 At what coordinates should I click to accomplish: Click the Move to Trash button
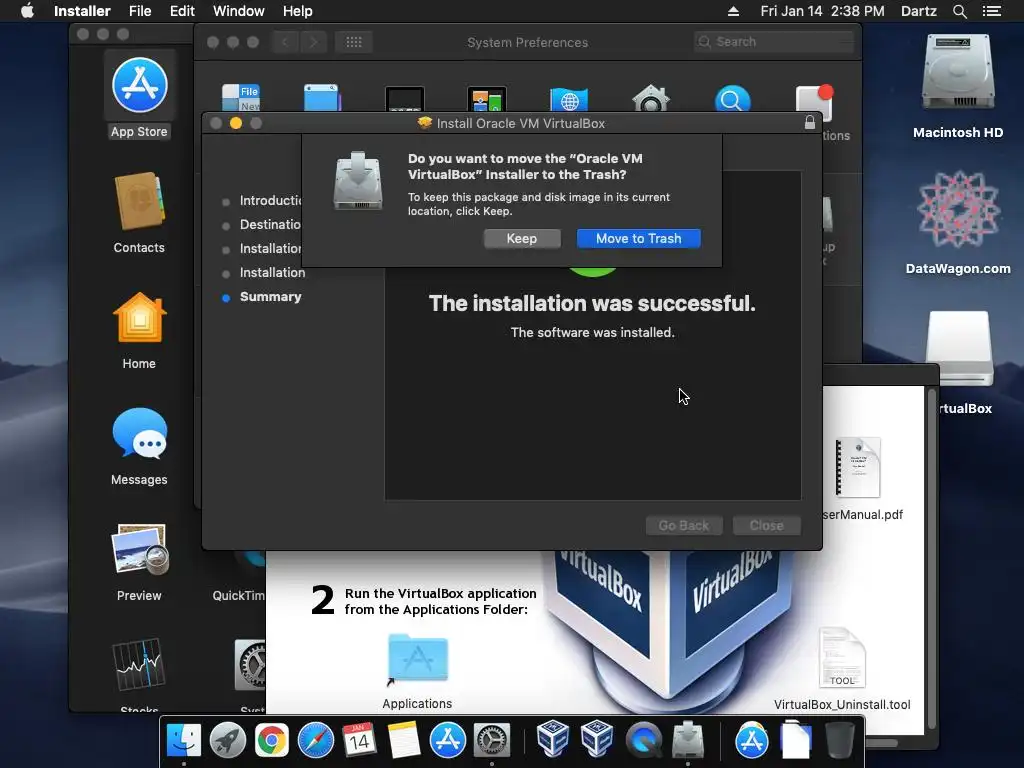pyautogui.click(x=638, y=238)
